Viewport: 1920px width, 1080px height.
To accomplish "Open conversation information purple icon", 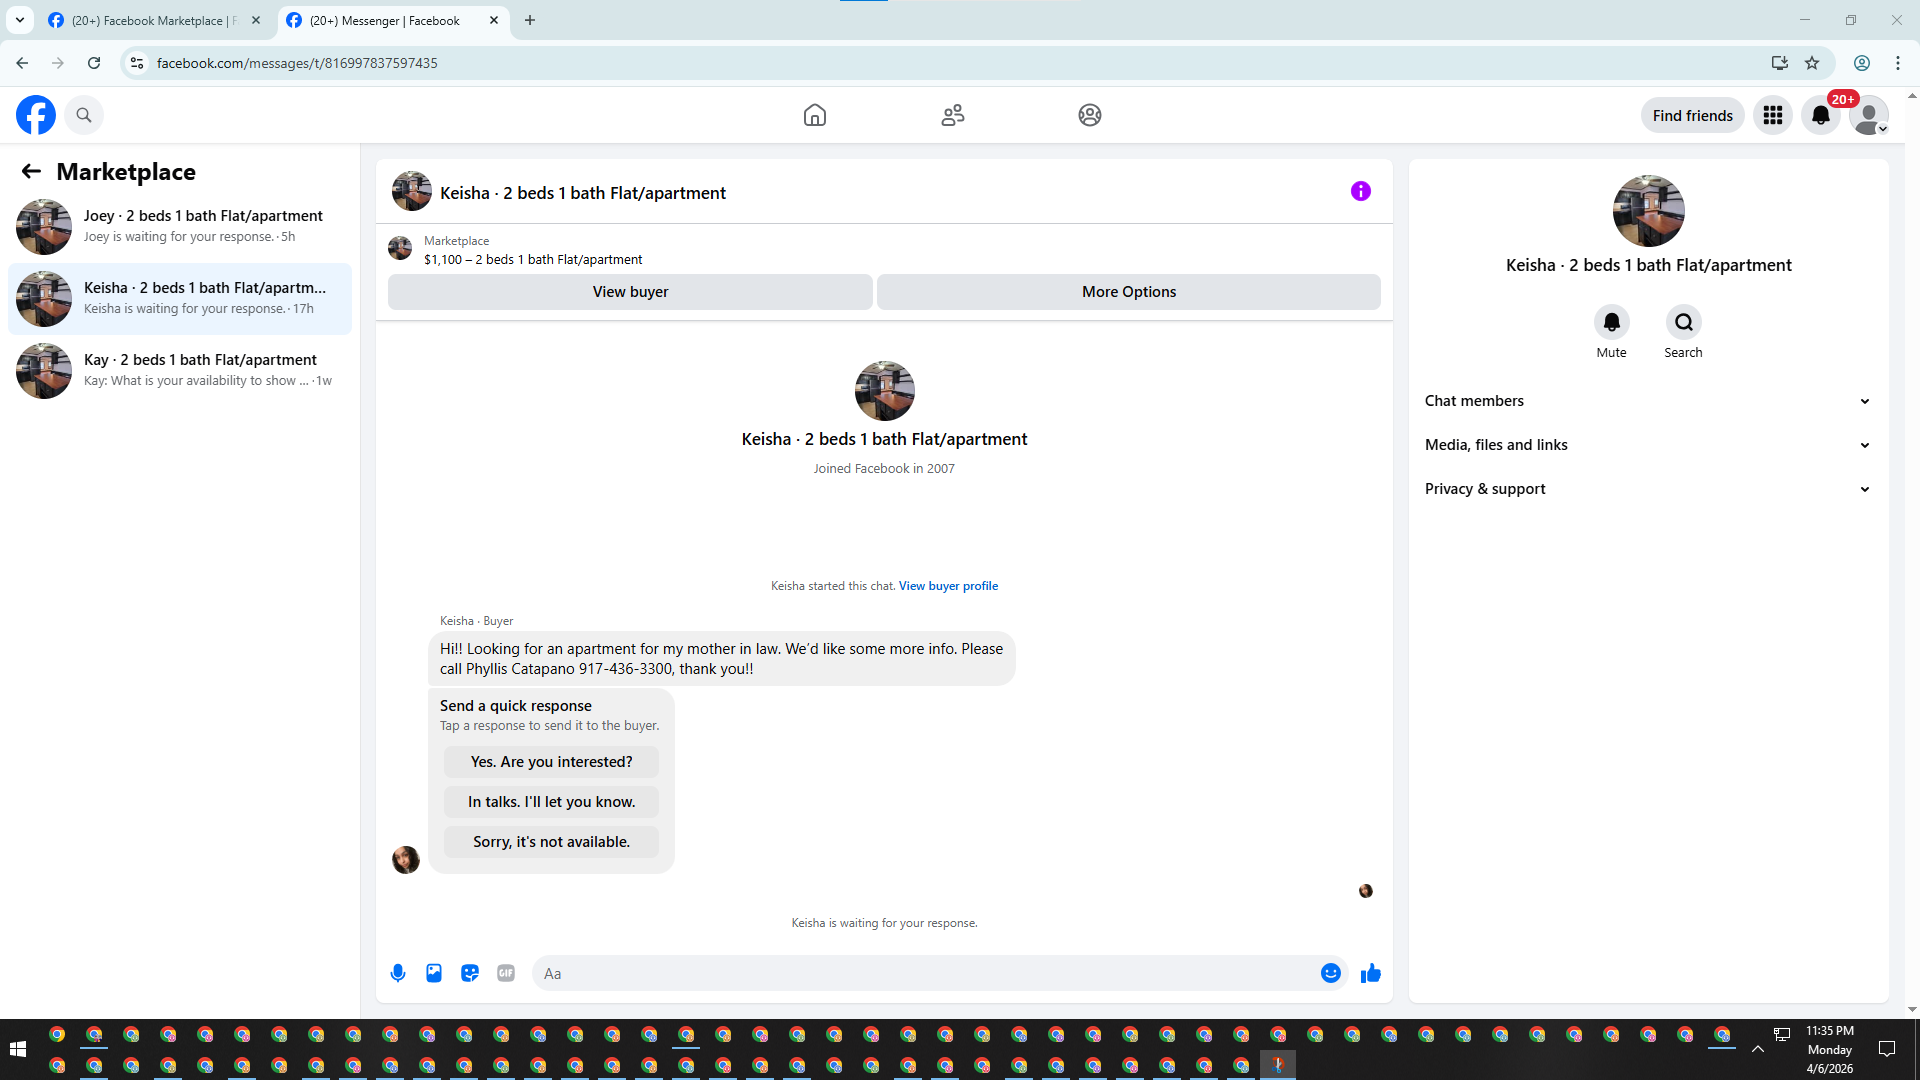I will click(1361, 191).
